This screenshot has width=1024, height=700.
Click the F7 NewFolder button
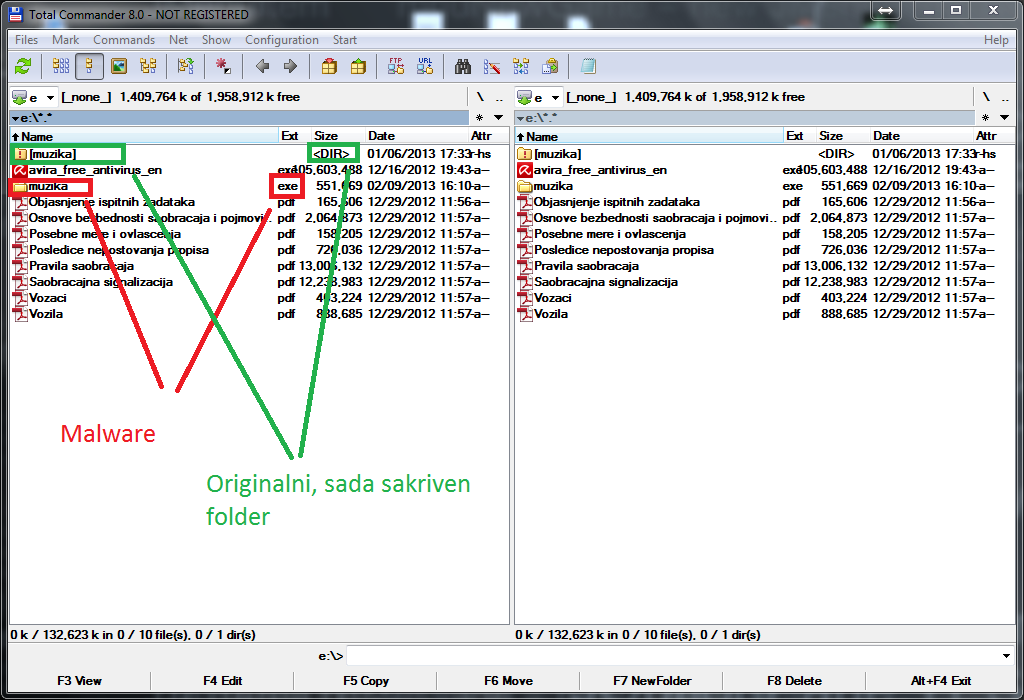652,680
